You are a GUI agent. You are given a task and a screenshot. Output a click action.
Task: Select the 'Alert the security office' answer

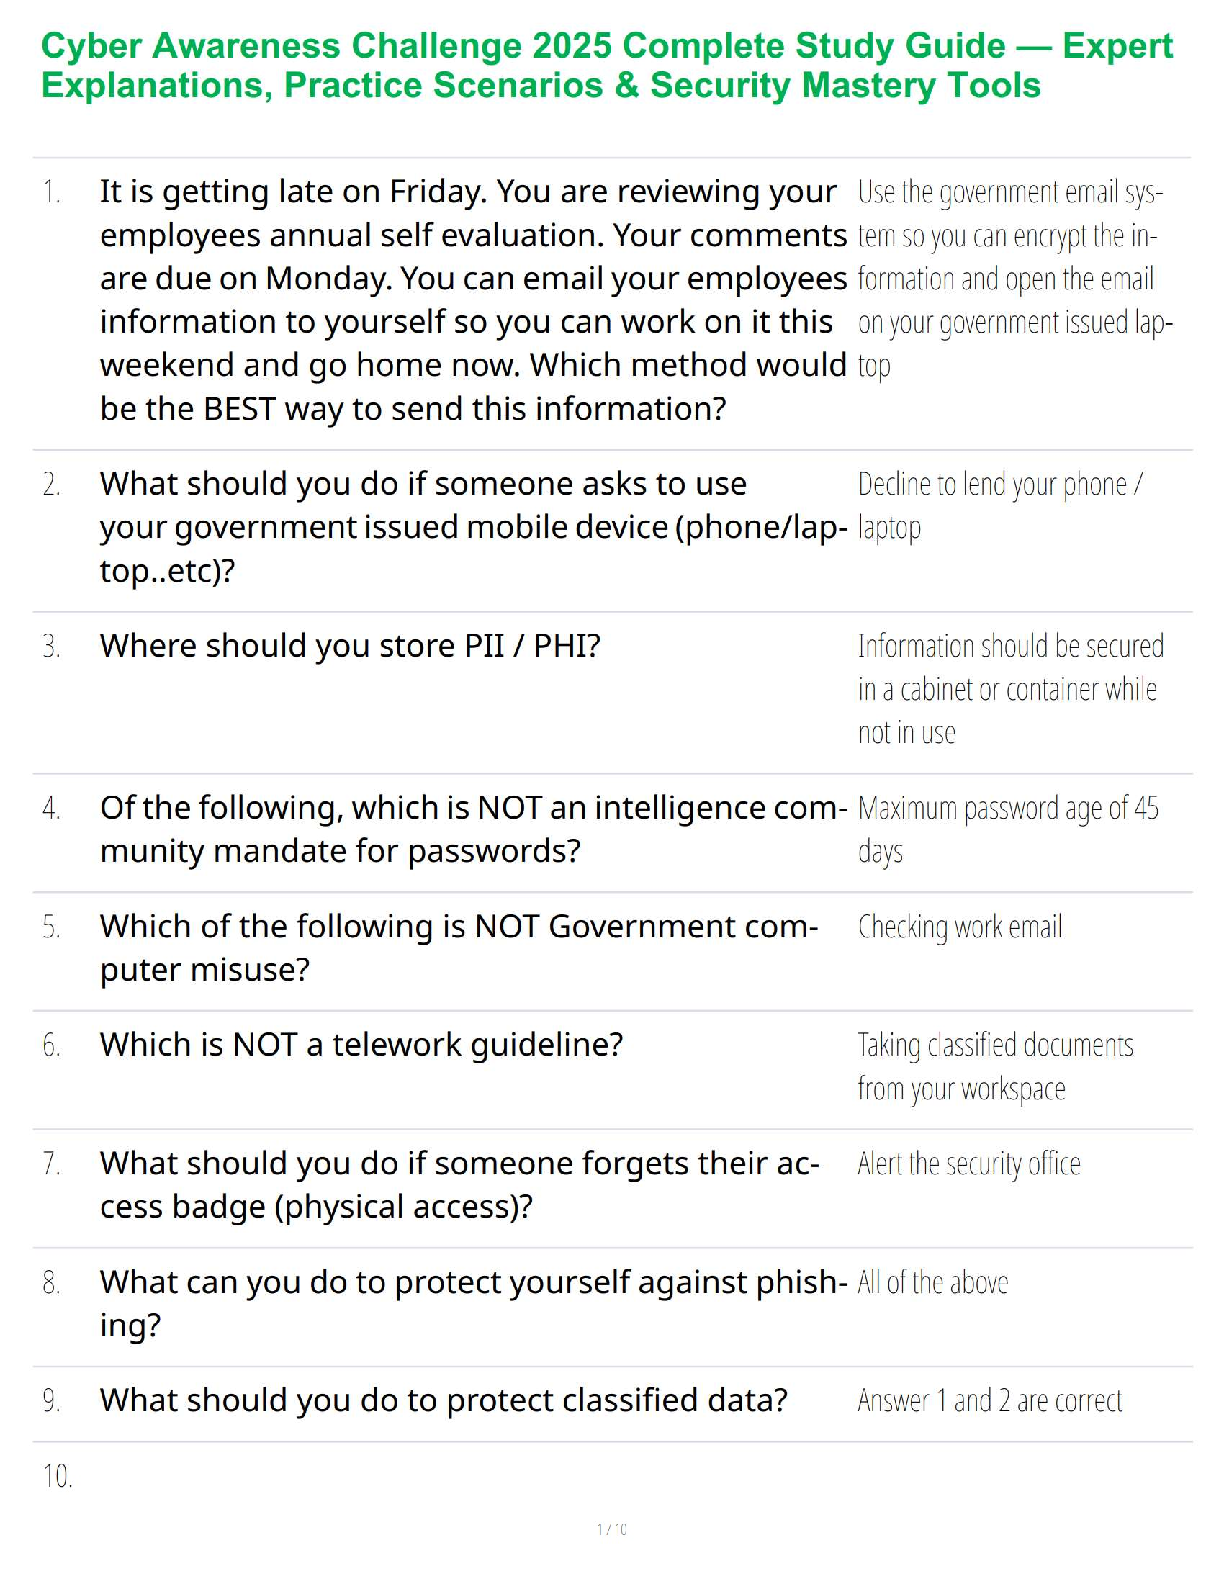pyautogui.click(x=968, y=1164)
